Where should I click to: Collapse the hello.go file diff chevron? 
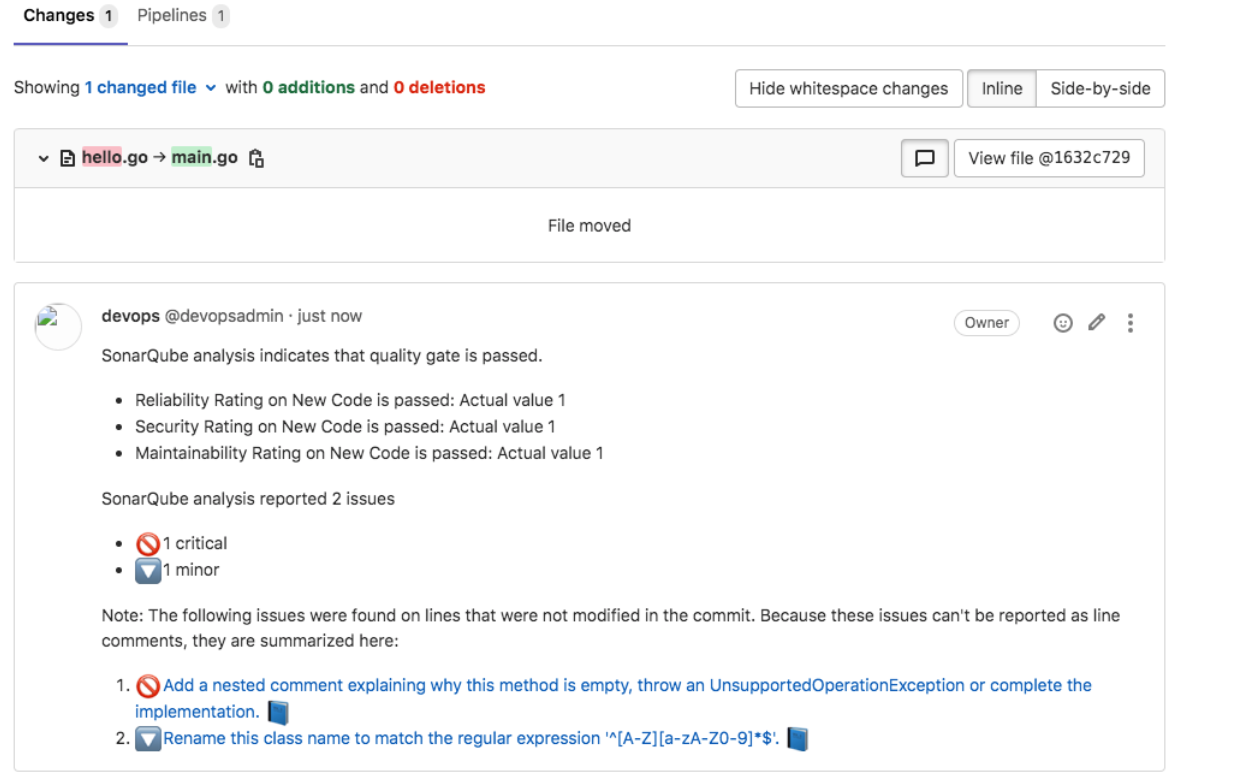(x=44, y=158)
